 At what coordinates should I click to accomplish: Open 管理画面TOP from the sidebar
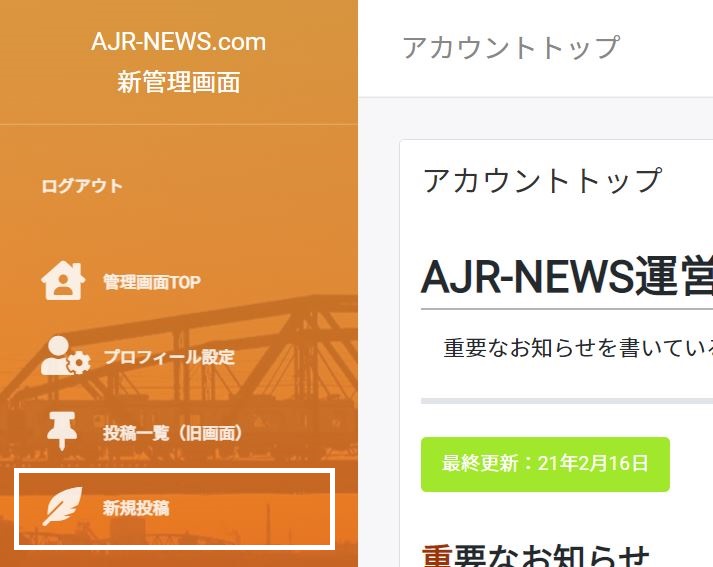click(151, 282)
